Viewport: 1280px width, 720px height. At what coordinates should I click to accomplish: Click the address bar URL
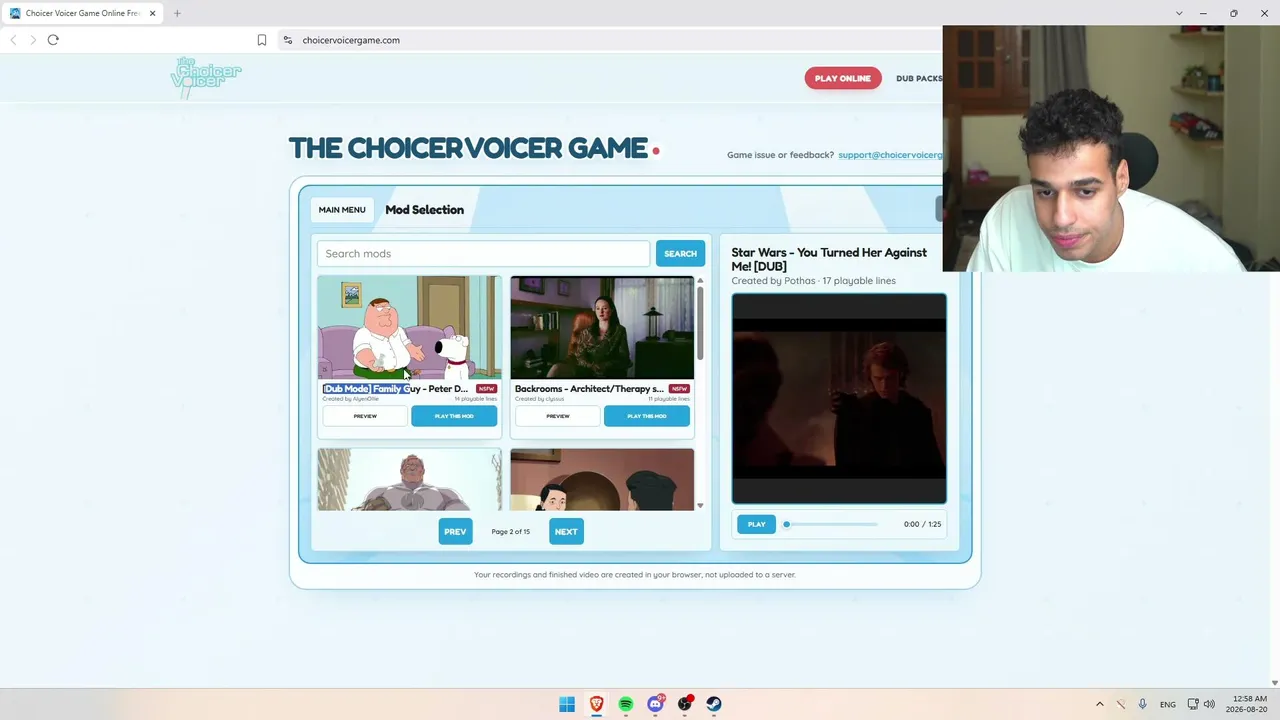pyautogui.click(x=351, y=40)
